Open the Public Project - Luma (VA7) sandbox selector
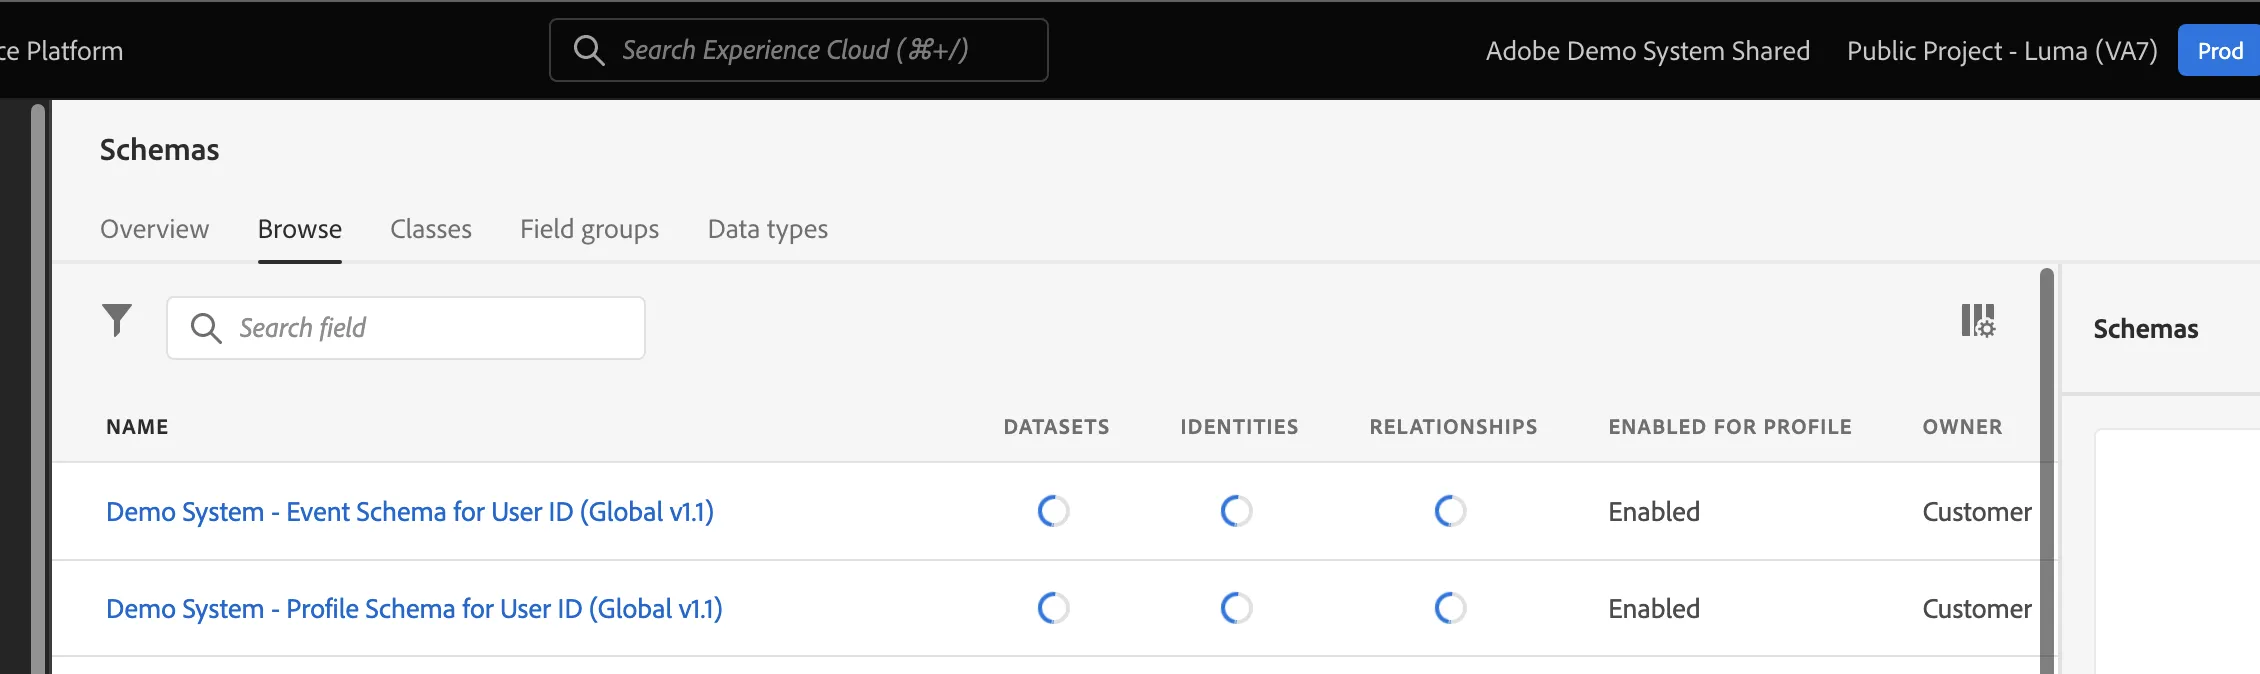2260x674 pixels. pyautogui.click(x=2002, y=51)
